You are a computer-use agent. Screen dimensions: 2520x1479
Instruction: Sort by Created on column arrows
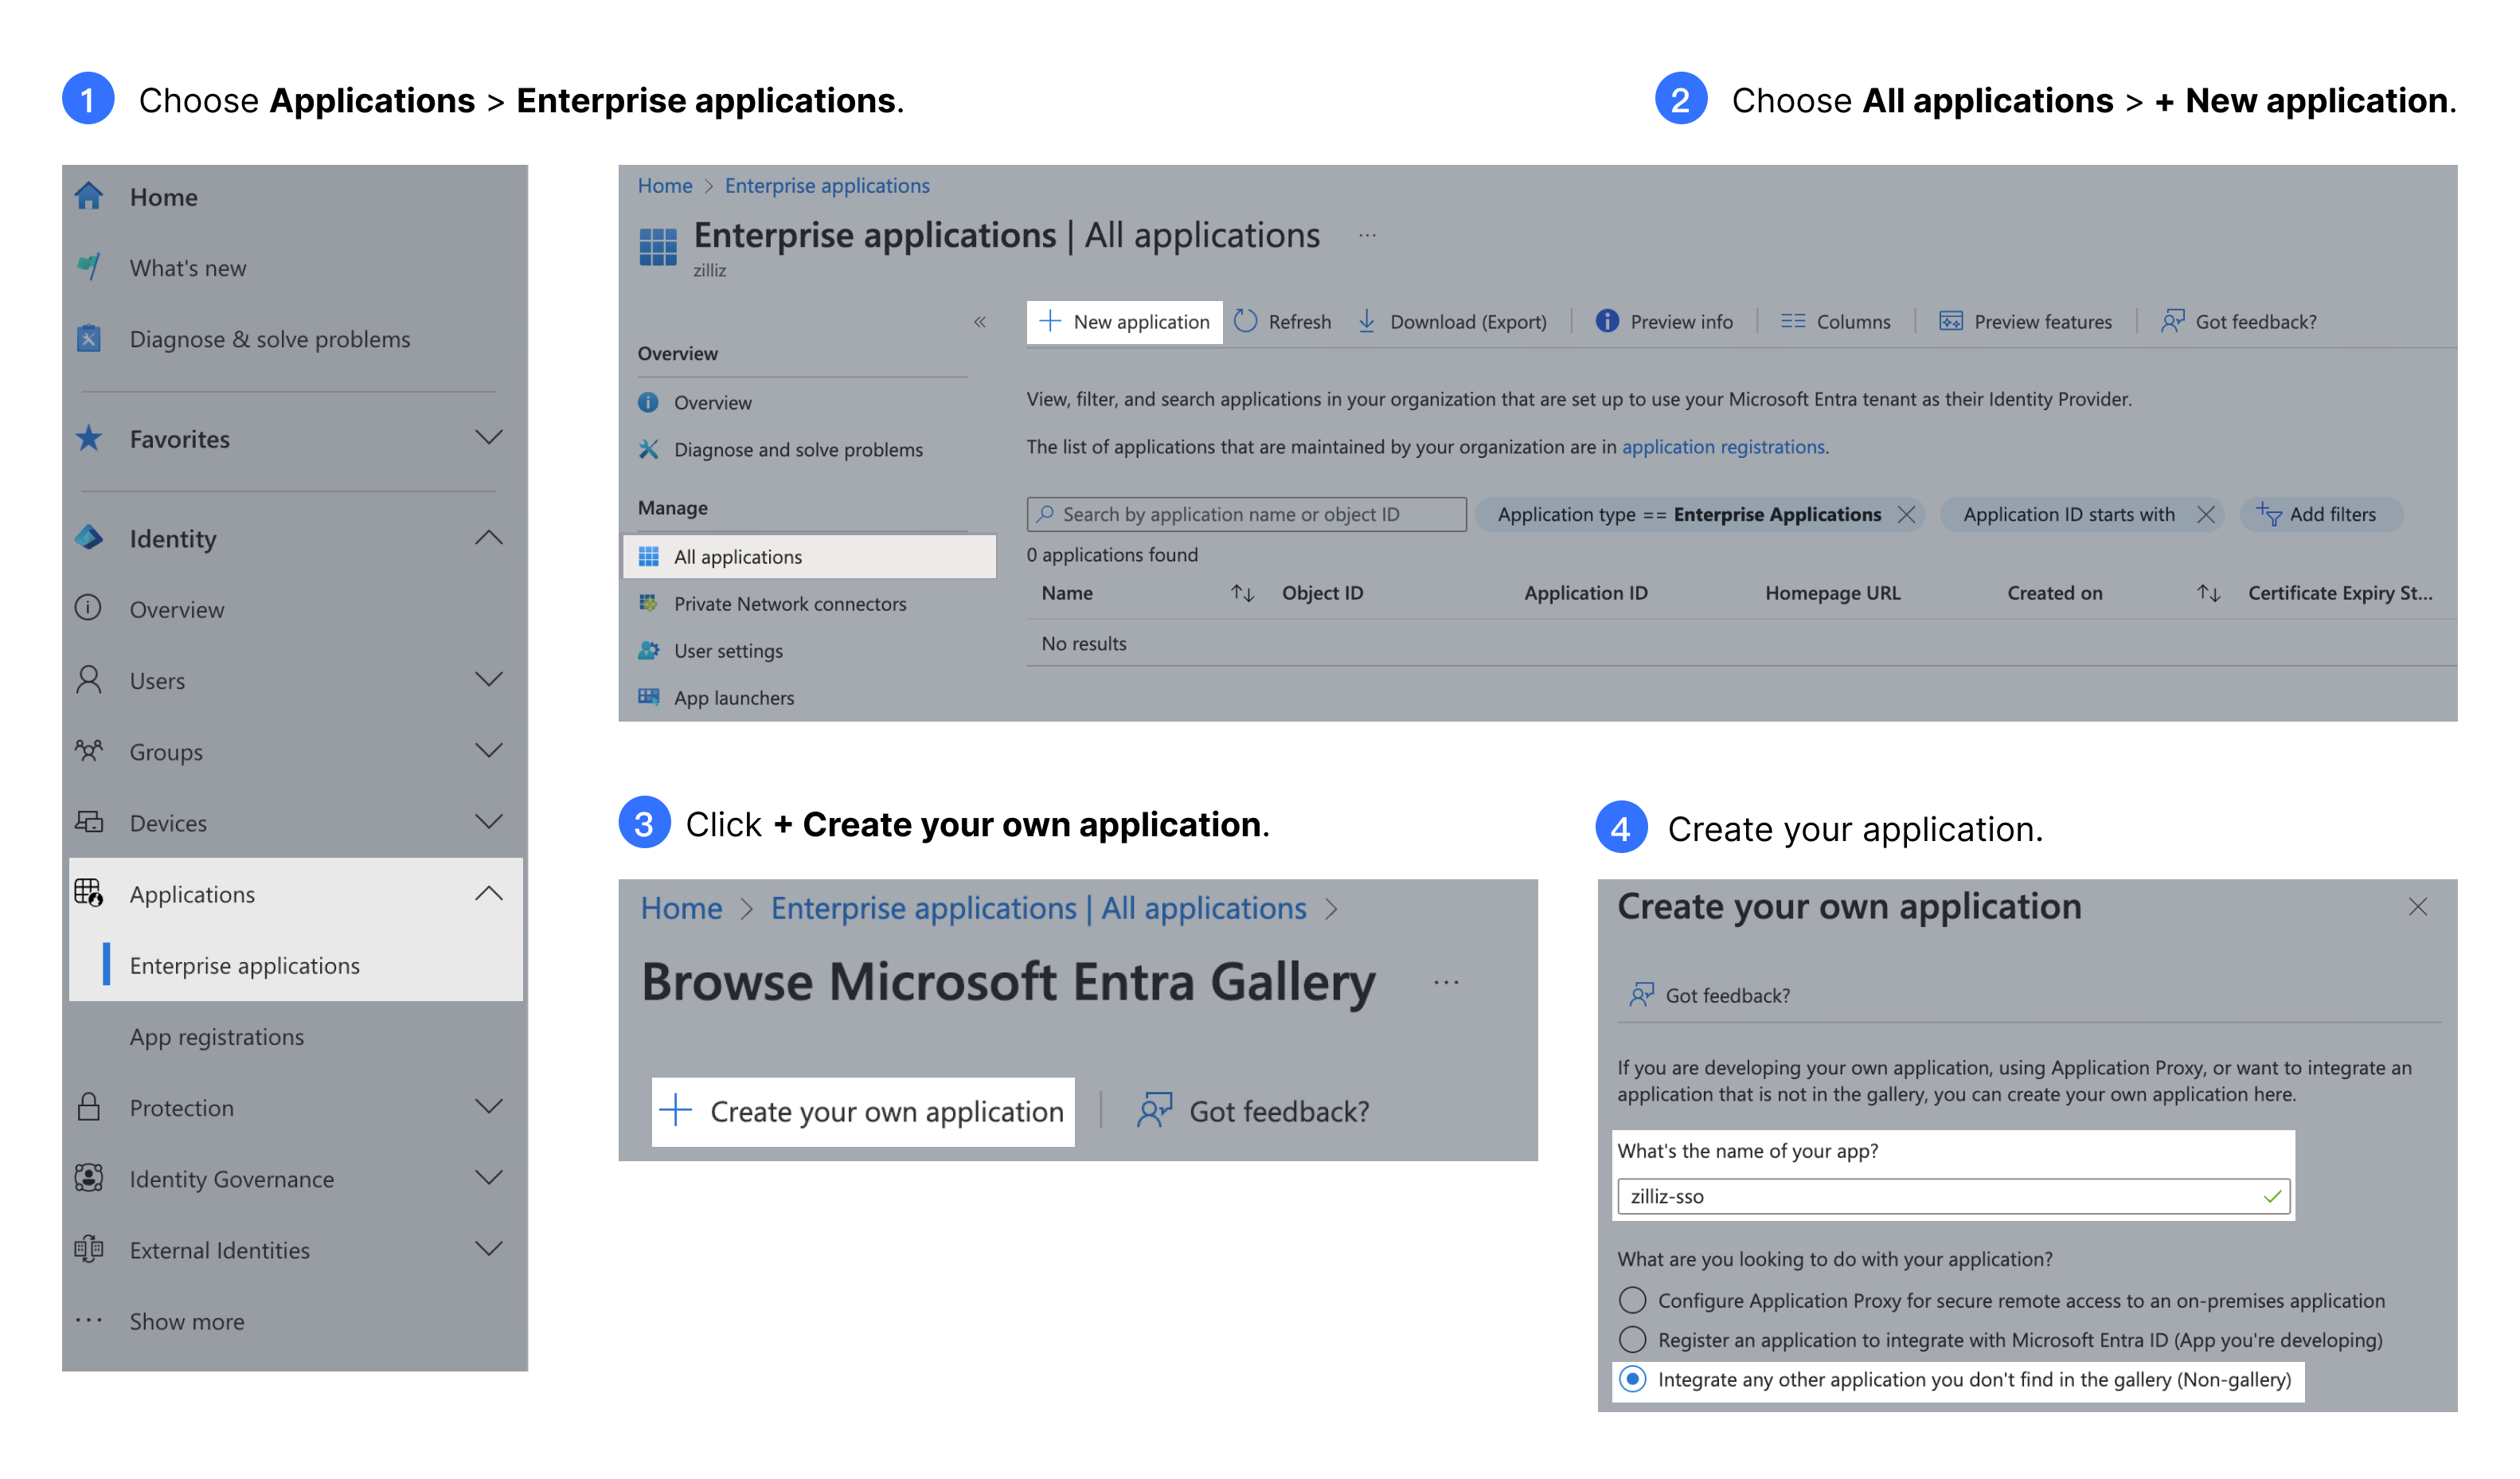(2209, 594)
